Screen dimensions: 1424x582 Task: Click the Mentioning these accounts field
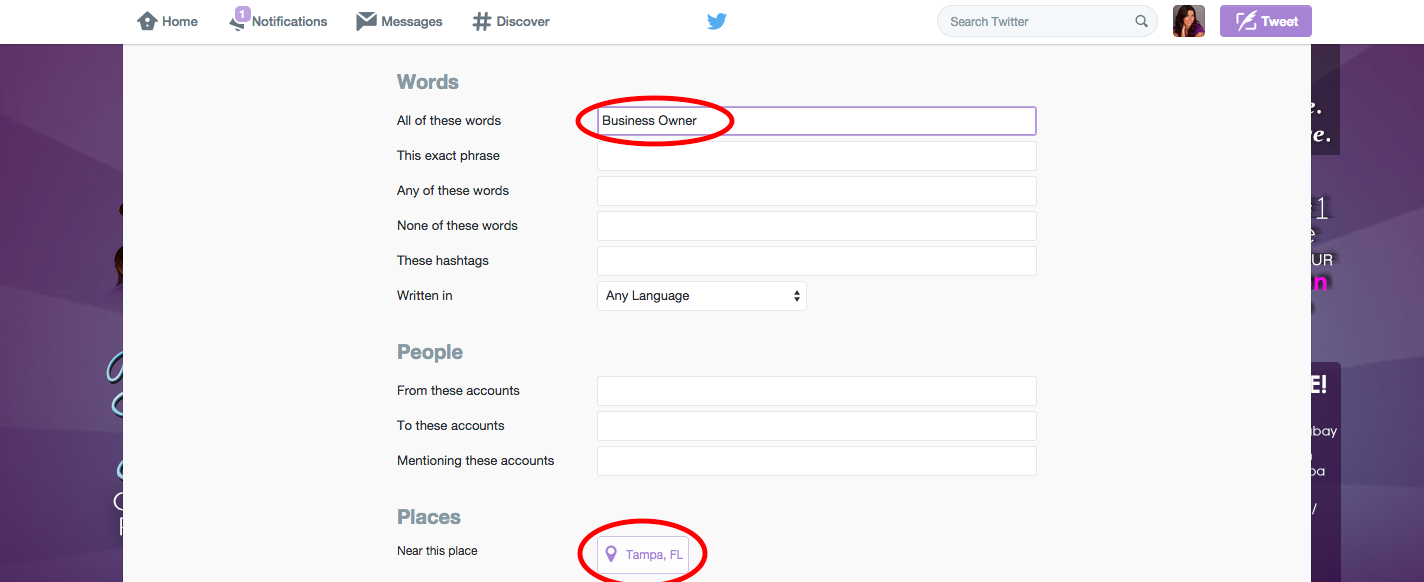[x=817, y=461]
